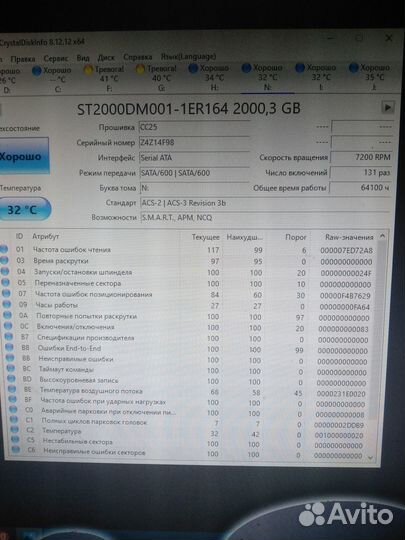This screenshot has width=405, height=540.
Task: Click blue status icon for drive H:
Action: (193, 68)
